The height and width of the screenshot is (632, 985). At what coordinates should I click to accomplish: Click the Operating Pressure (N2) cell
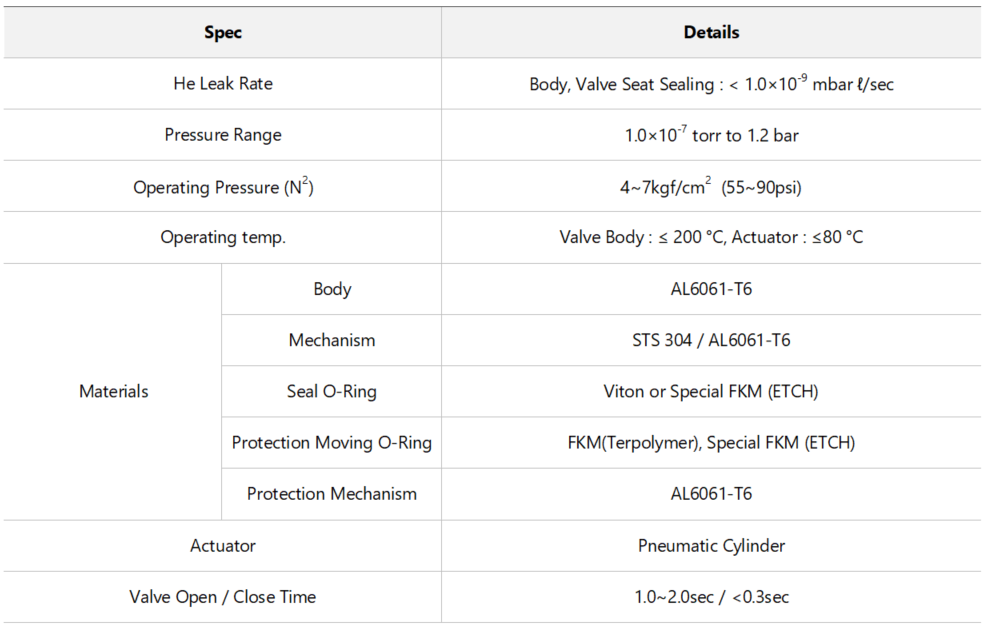click(x=222, y=187)
